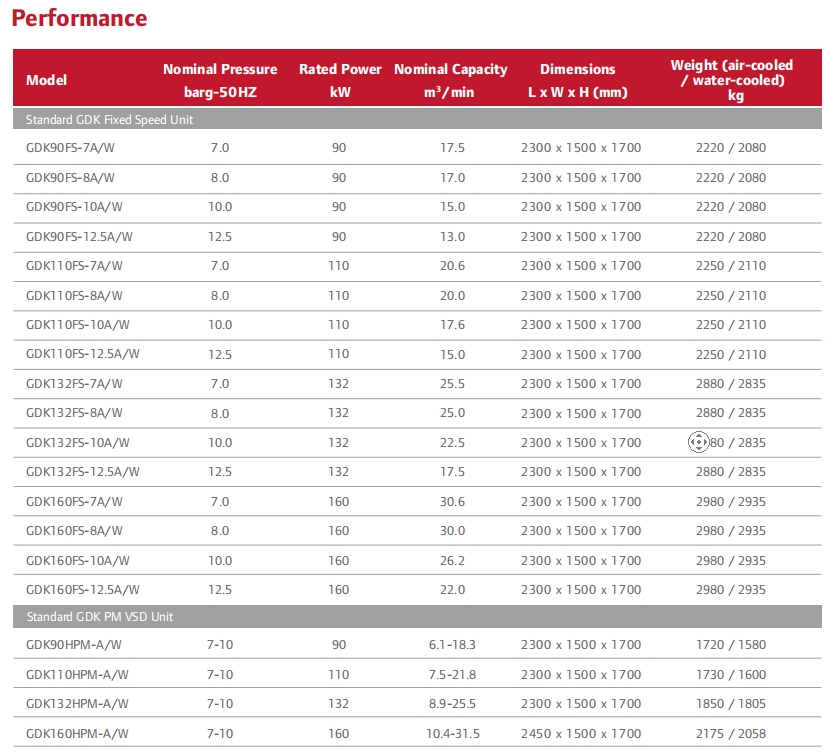This screenshot has width=833, height=752.
Task: Click capacity 30.6 in GDK160FS-7A/W row
Action: click(x=452, y=501)
